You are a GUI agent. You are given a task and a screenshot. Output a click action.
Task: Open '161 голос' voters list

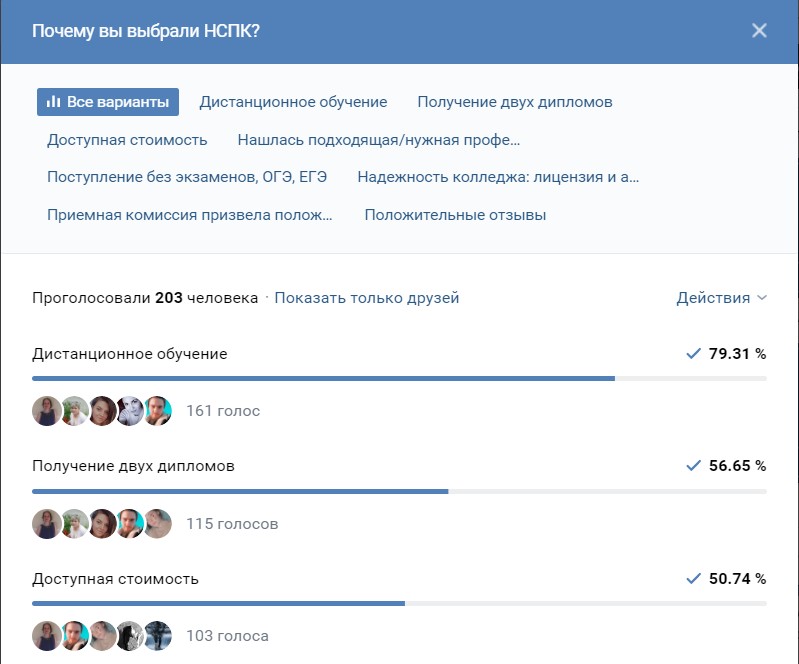tap(222, 411)
